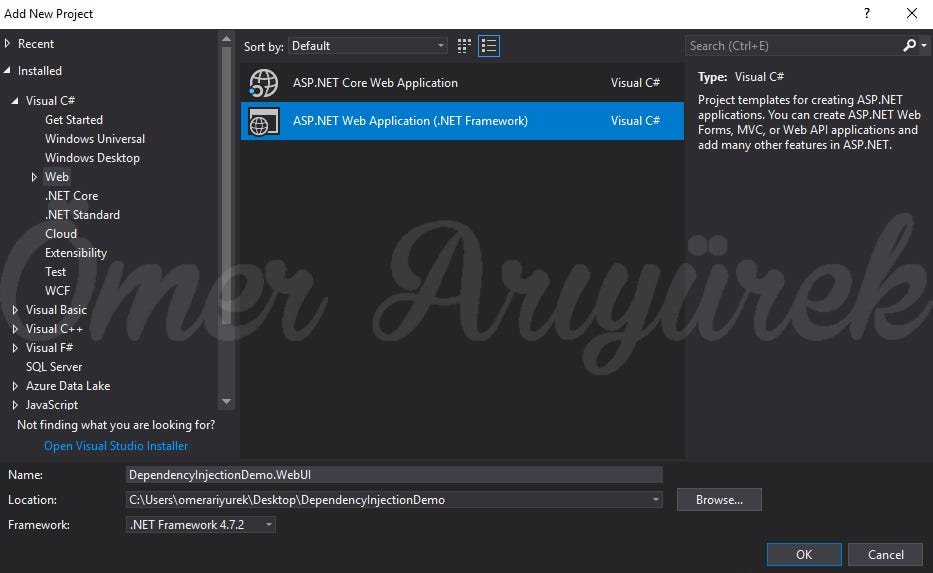933x573 pixels.
Task: Collapse the Installed section
Action: click(x=7, y=70)
